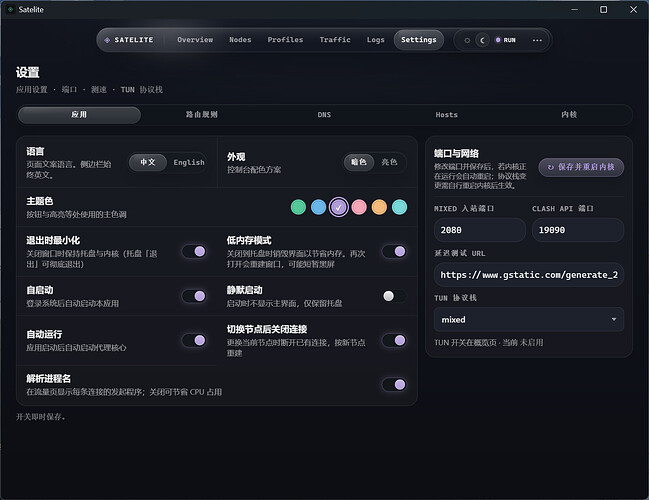Open the Overview page
649x500 pixels.
pyautogui.click(x=195, y=40)
